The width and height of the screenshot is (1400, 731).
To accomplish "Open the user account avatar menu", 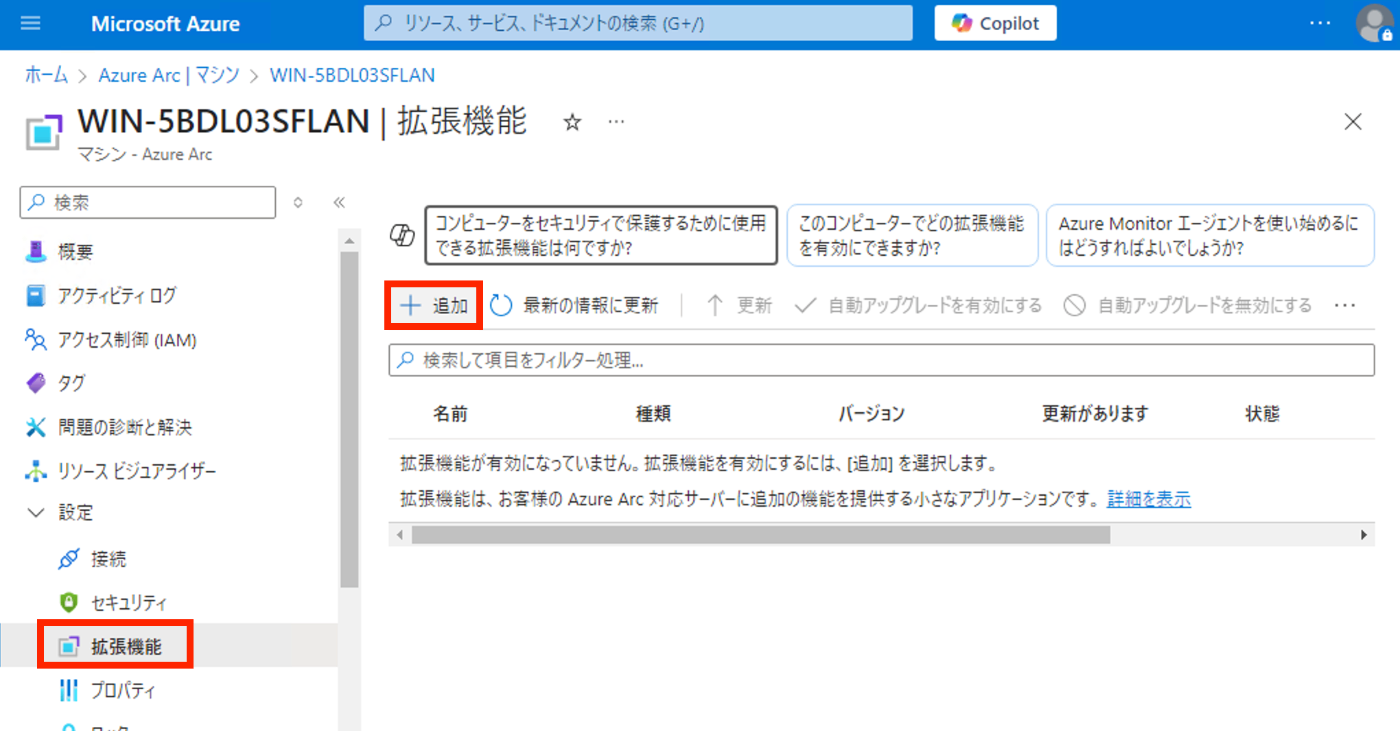I will pyautogui.click(x=1375, y=23).
